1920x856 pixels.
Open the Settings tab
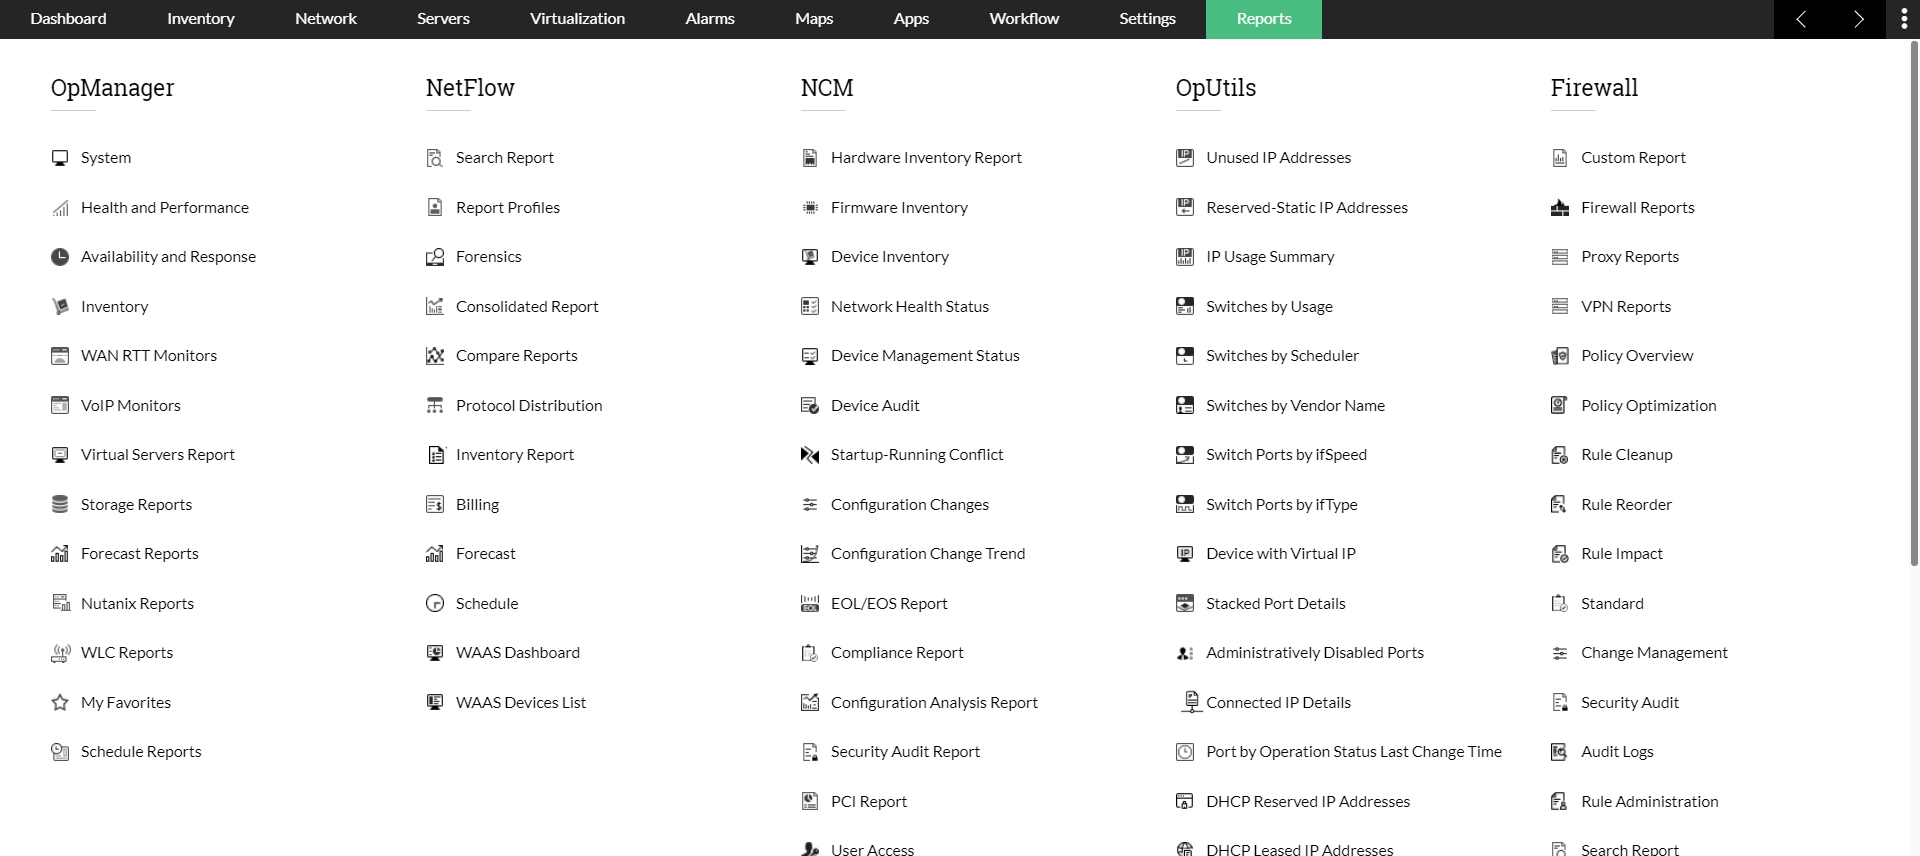click(x=1147, y=19)
